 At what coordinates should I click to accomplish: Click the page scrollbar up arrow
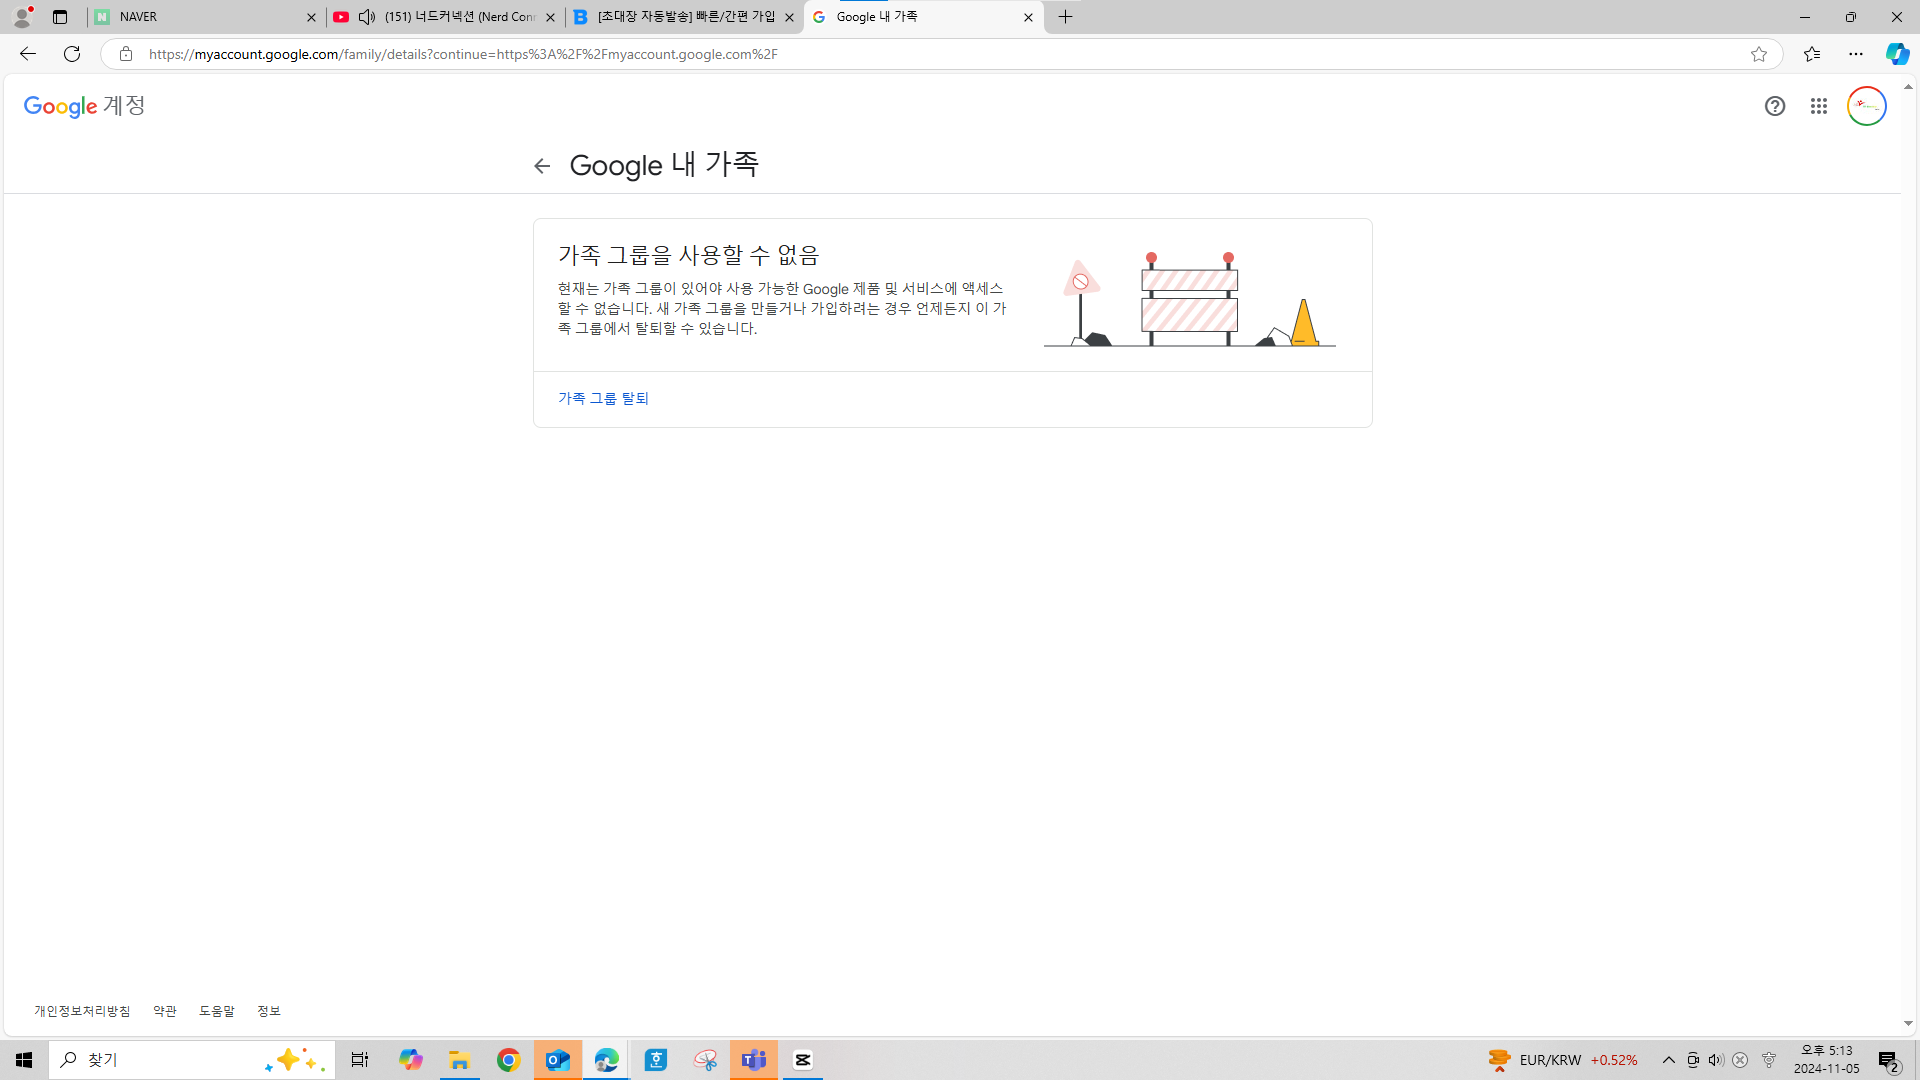click(x=1909, y=87)
